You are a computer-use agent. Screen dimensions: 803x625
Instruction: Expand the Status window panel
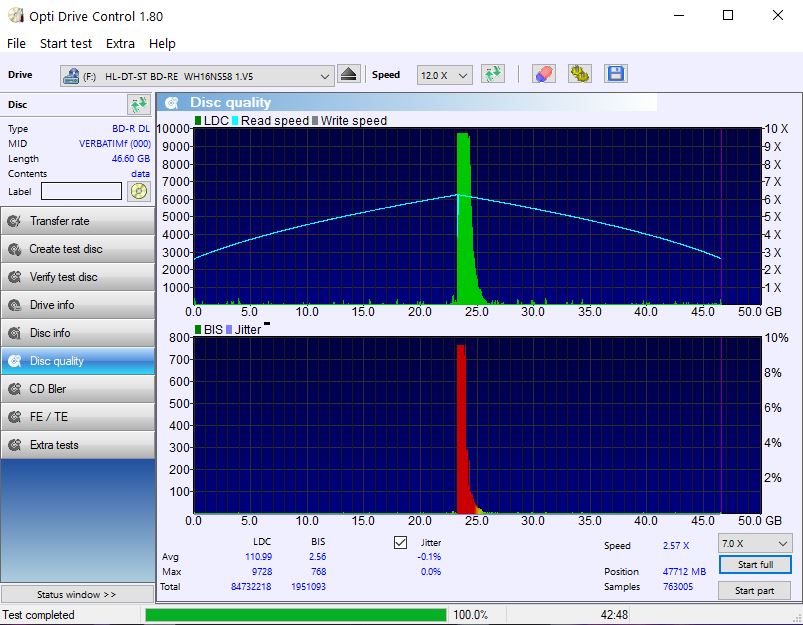coord(77,594)
